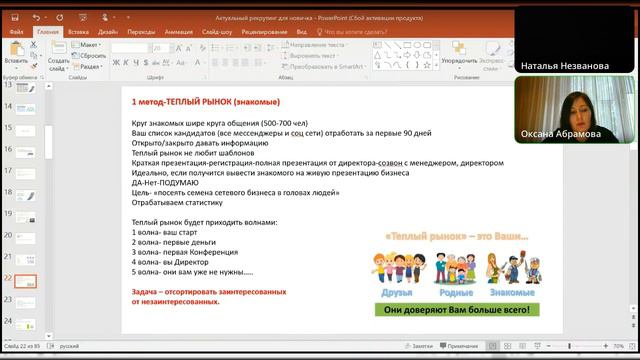The height and width of the screenshot is (360, 640).
Task: Switch to the Анимация tab
Action: coord(178,32)
